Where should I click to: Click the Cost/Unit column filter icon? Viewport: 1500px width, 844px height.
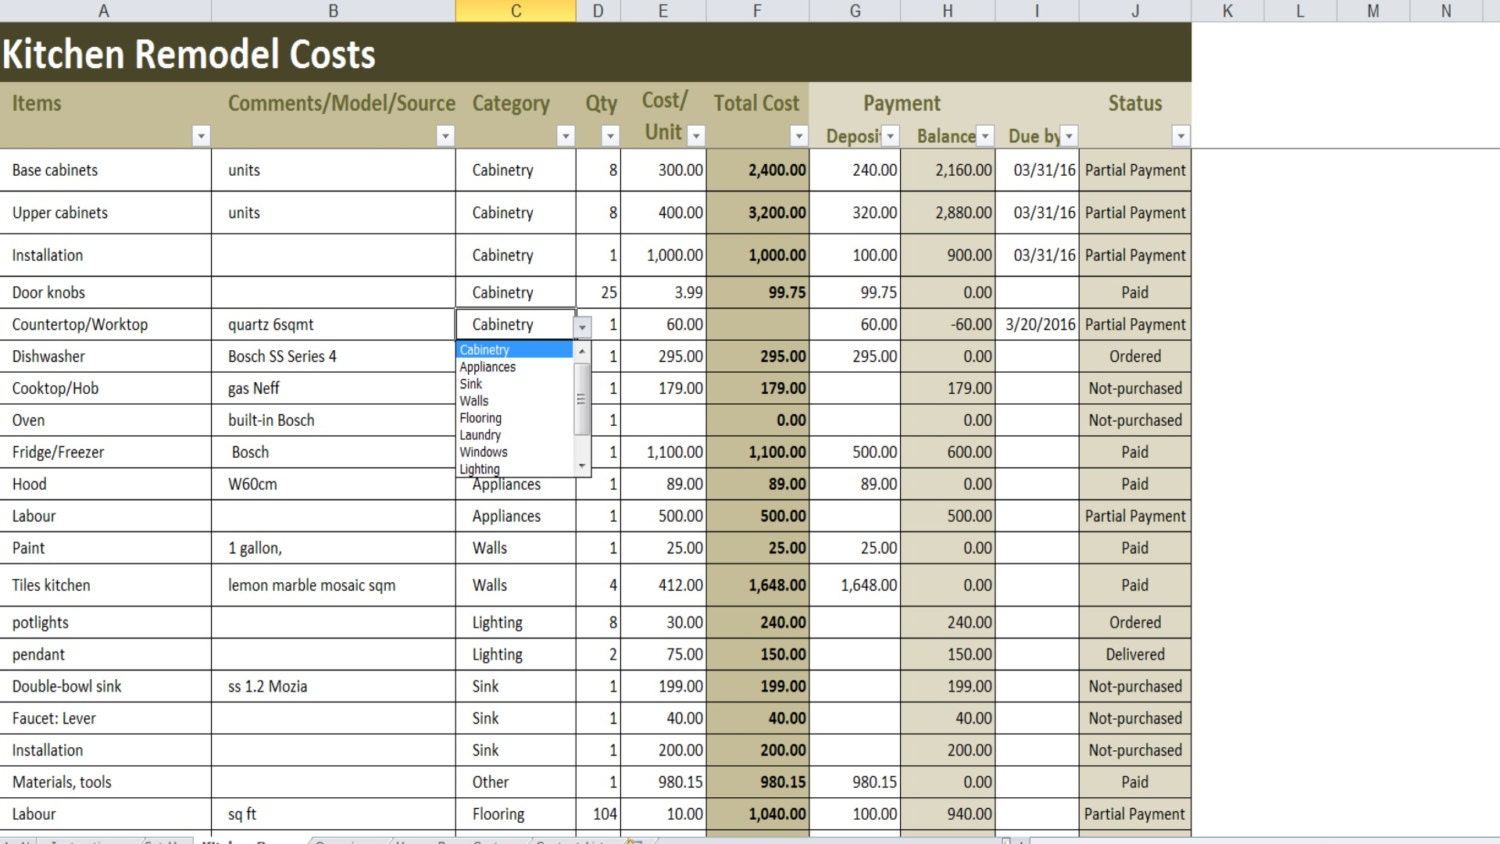[x=697, y=135]
